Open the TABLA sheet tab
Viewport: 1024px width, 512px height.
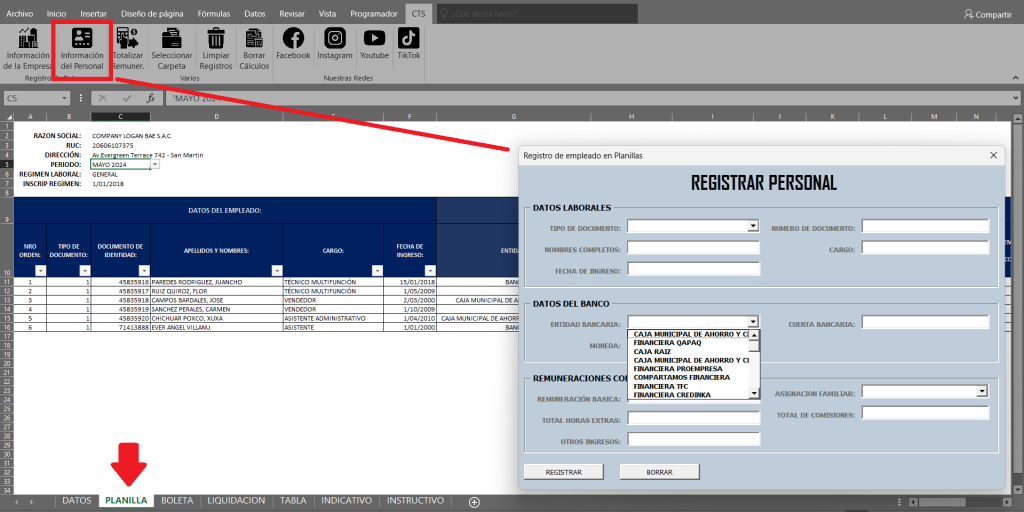(293, 501)
